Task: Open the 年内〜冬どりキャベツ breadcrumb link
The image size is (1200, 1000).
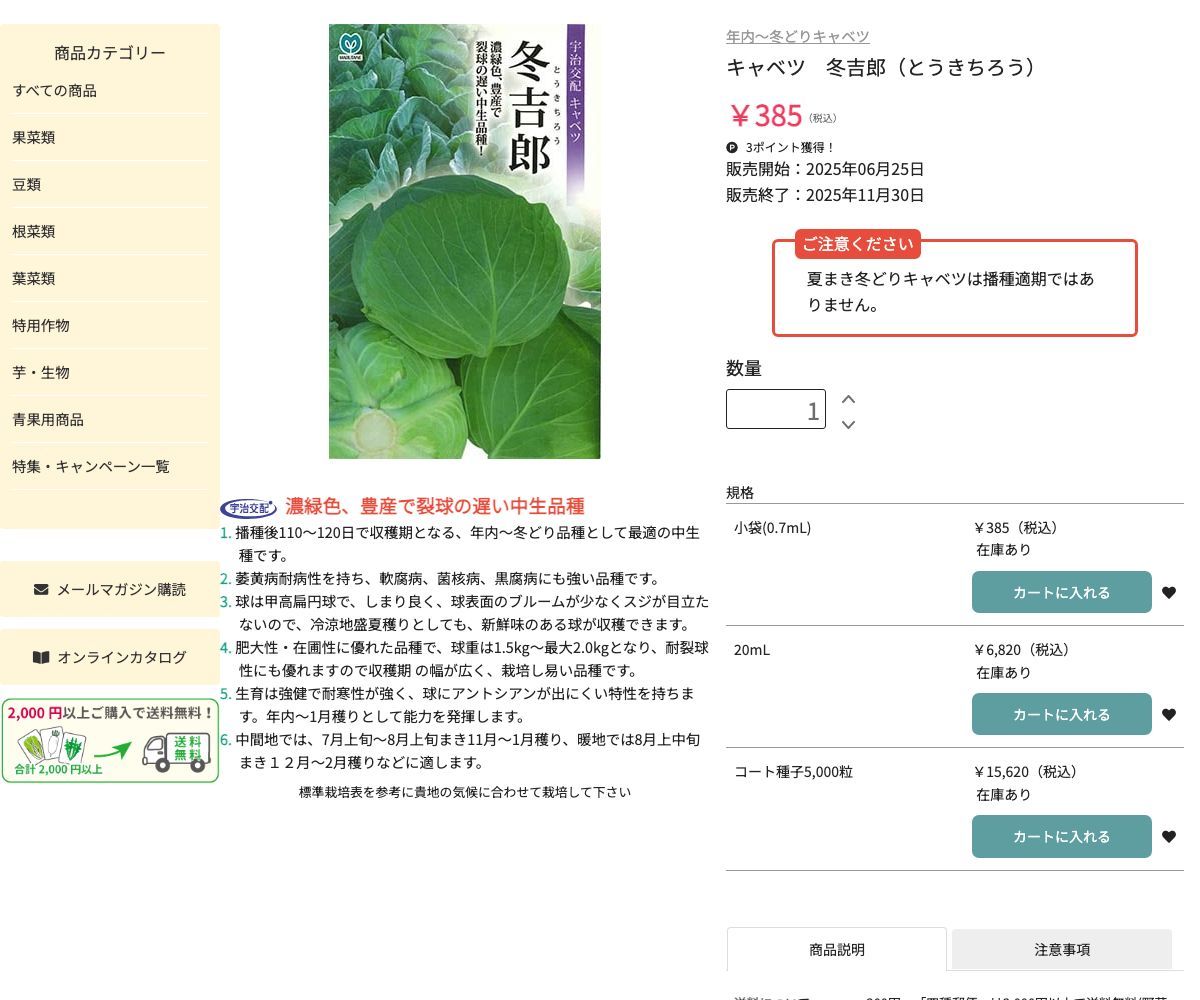Action: point(797,37)
